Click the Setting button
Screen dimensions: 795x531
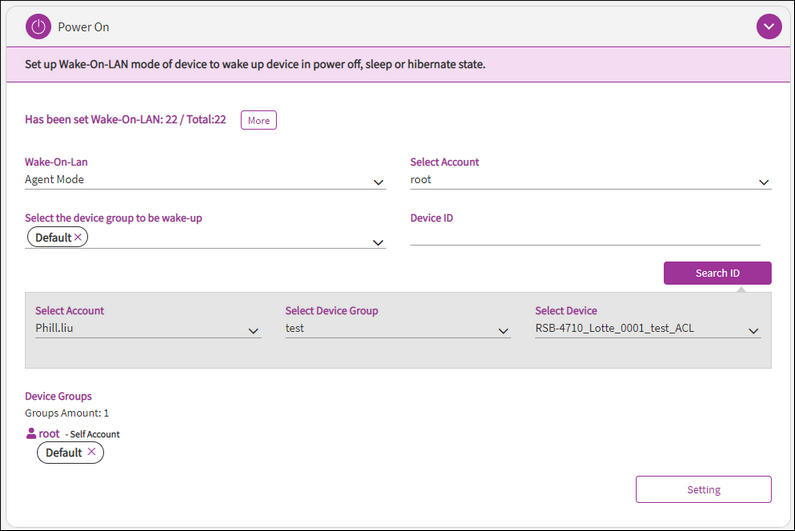point(703,489)
